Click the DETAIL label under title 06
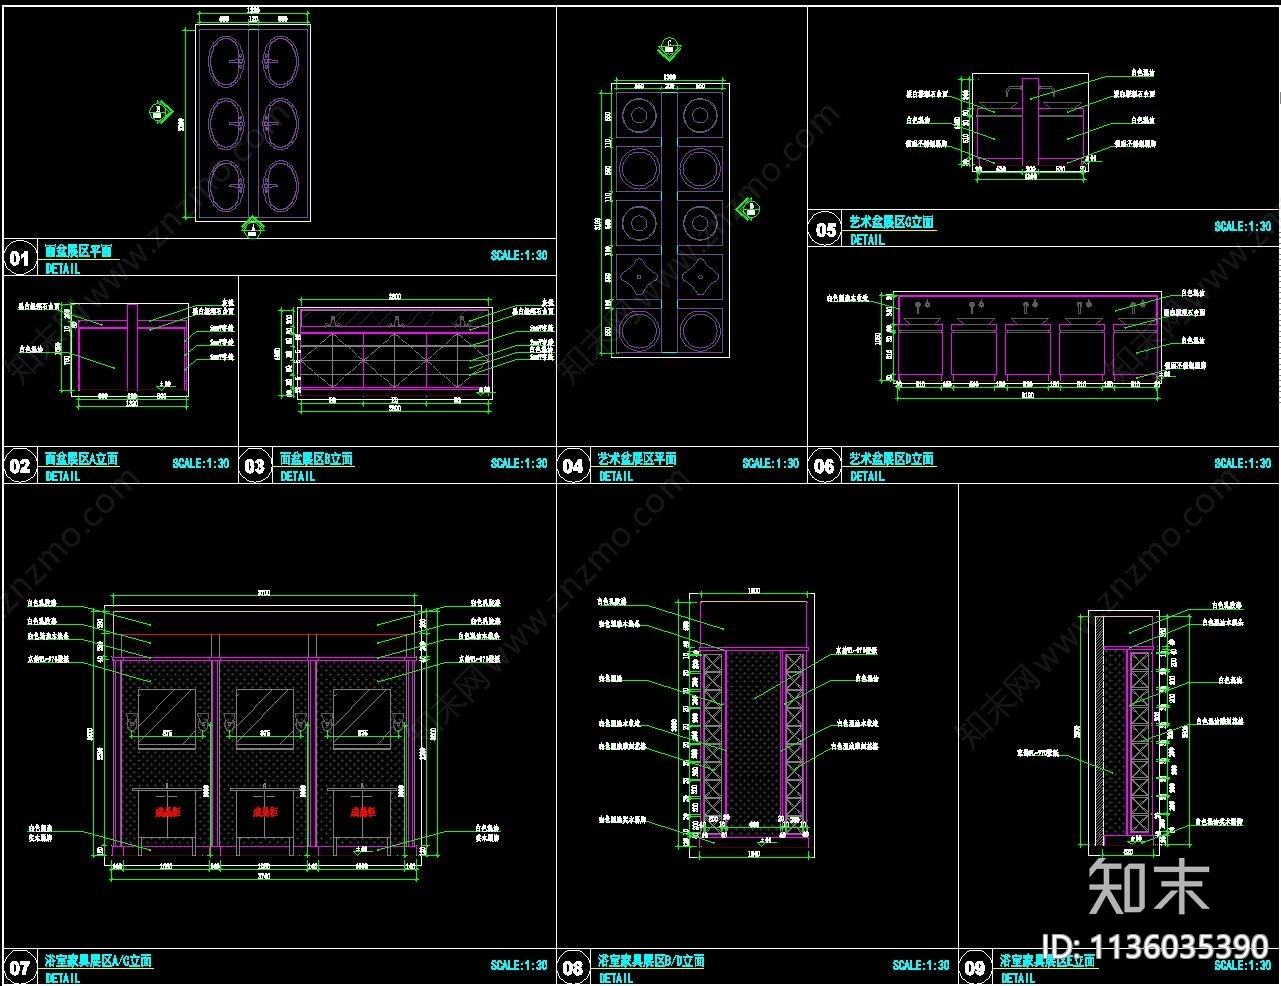Viewport: 1281px width, 986px height. 867,477
